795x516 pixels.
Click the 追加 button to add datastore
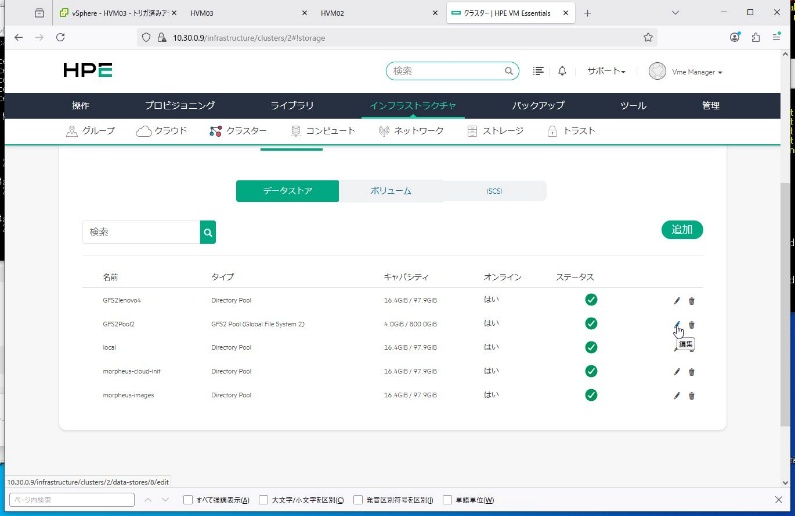point(682,230)
